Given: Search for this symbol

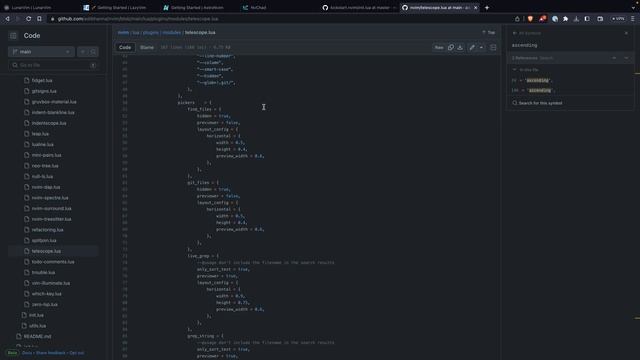Looking at the screenshot, I should [x=537, y=103].
